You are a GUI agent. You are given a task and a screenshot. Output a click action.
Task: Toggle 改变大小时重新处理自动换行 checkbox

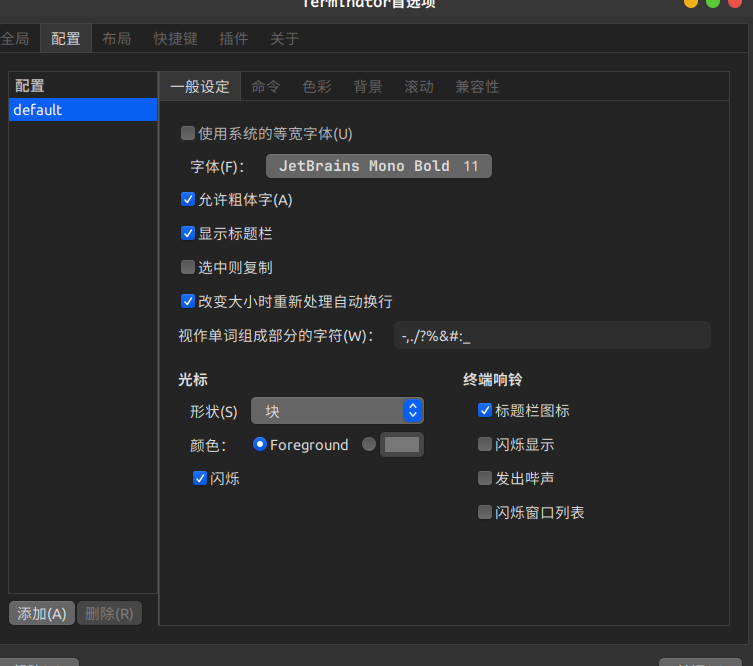pyautogui.click(x=188, y=301)
